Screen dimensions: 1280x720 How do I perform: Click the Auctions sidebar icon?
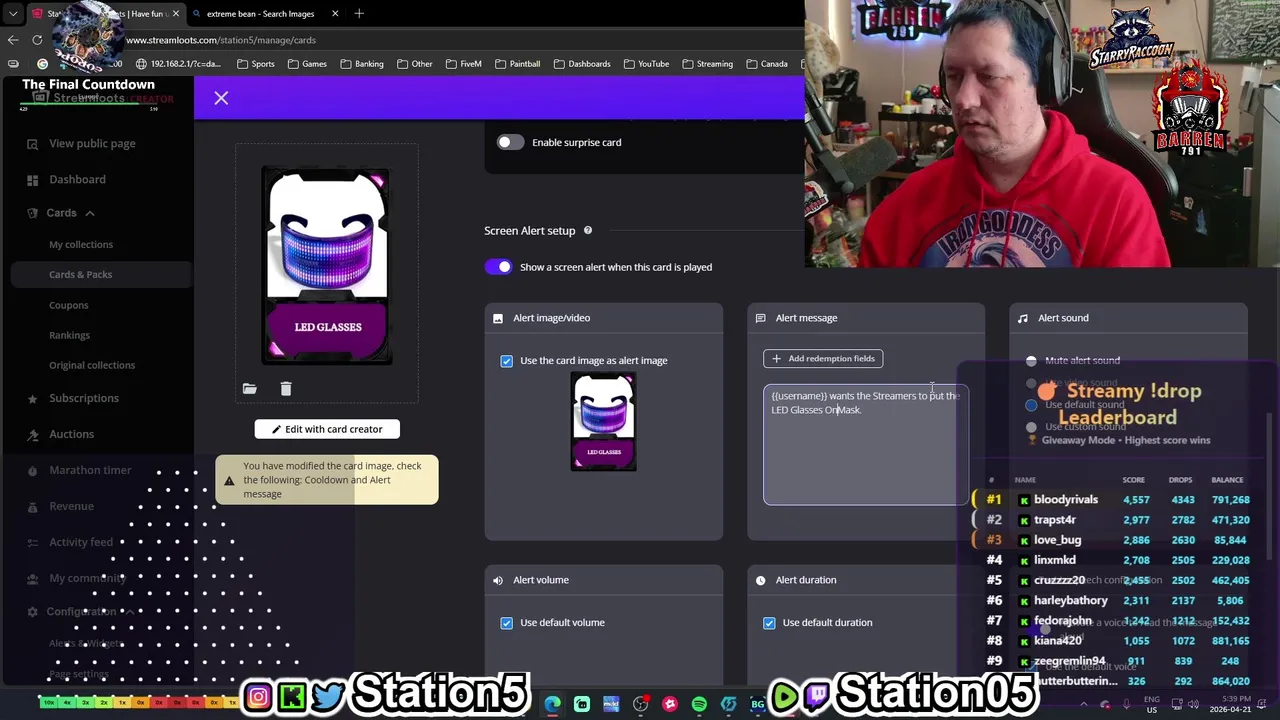[32, 434]
